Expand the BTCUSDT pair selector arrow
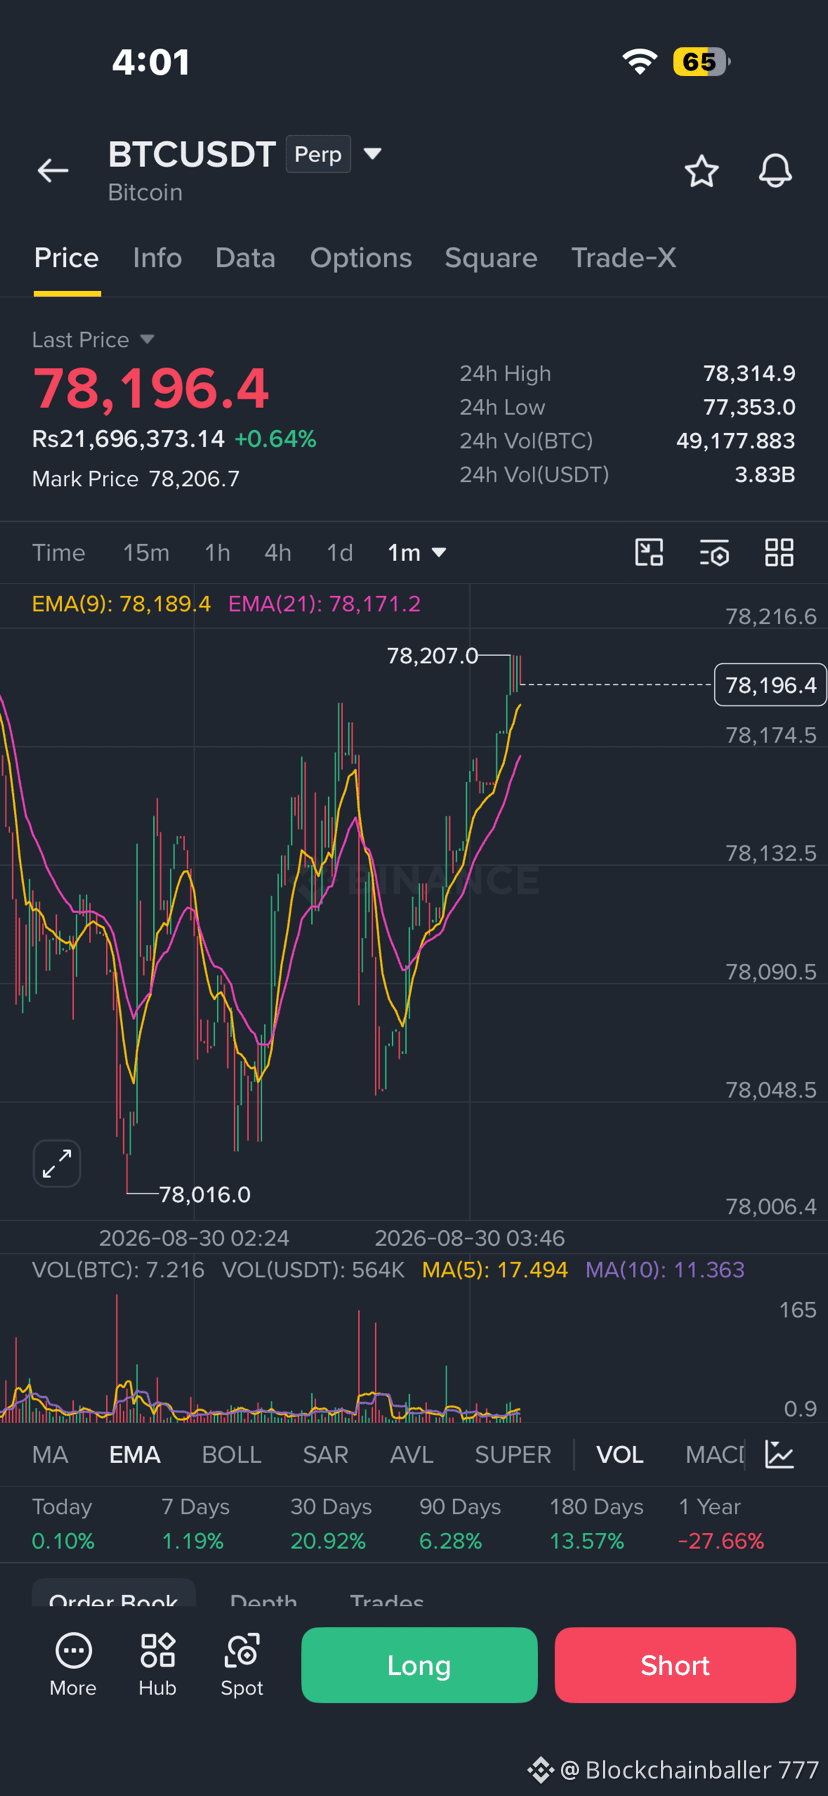828x1796 pixels. (x=373, y=154)
